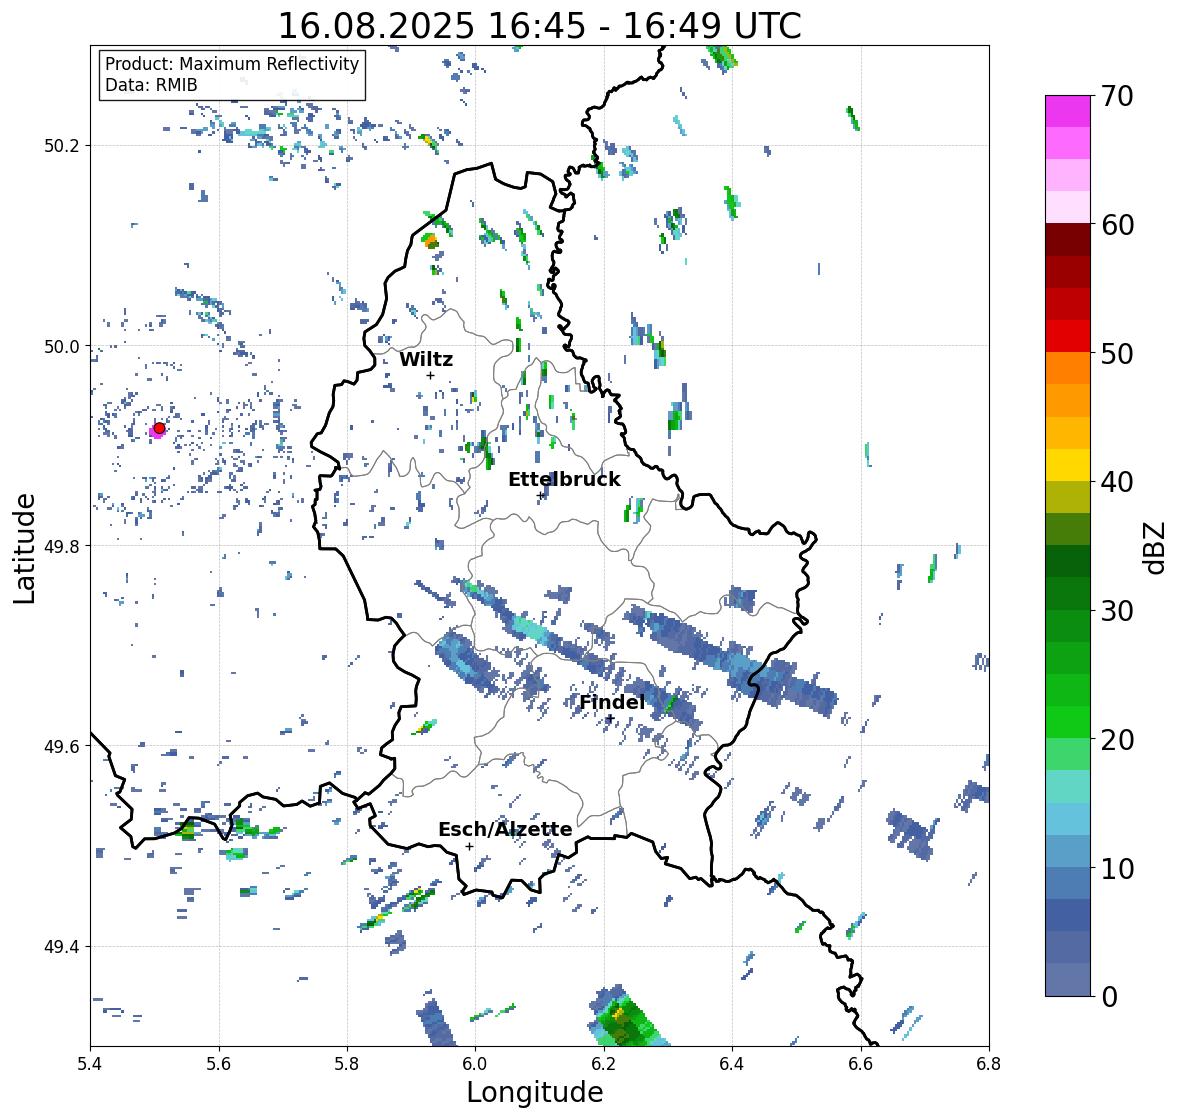Click the "Product: Maximum Reflectivity" legend line
The height and width of the screenshot is (1117, 1179).
coord(232,64)
